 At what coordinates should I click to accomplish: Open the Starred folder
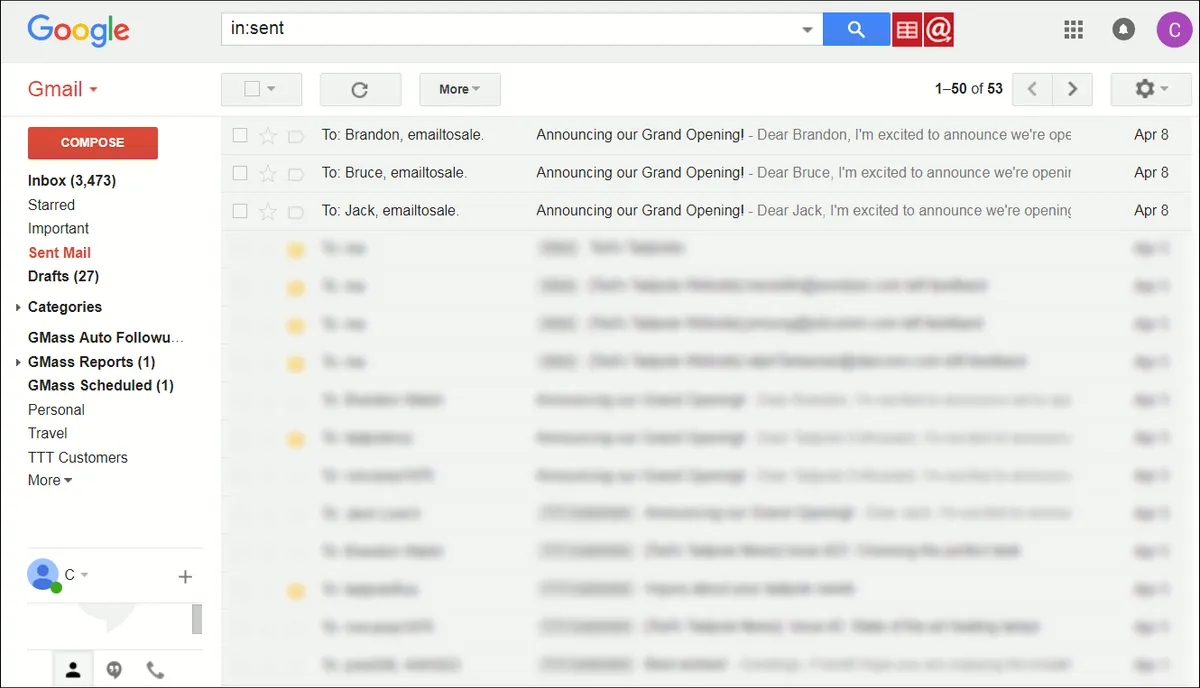point(51,204)
